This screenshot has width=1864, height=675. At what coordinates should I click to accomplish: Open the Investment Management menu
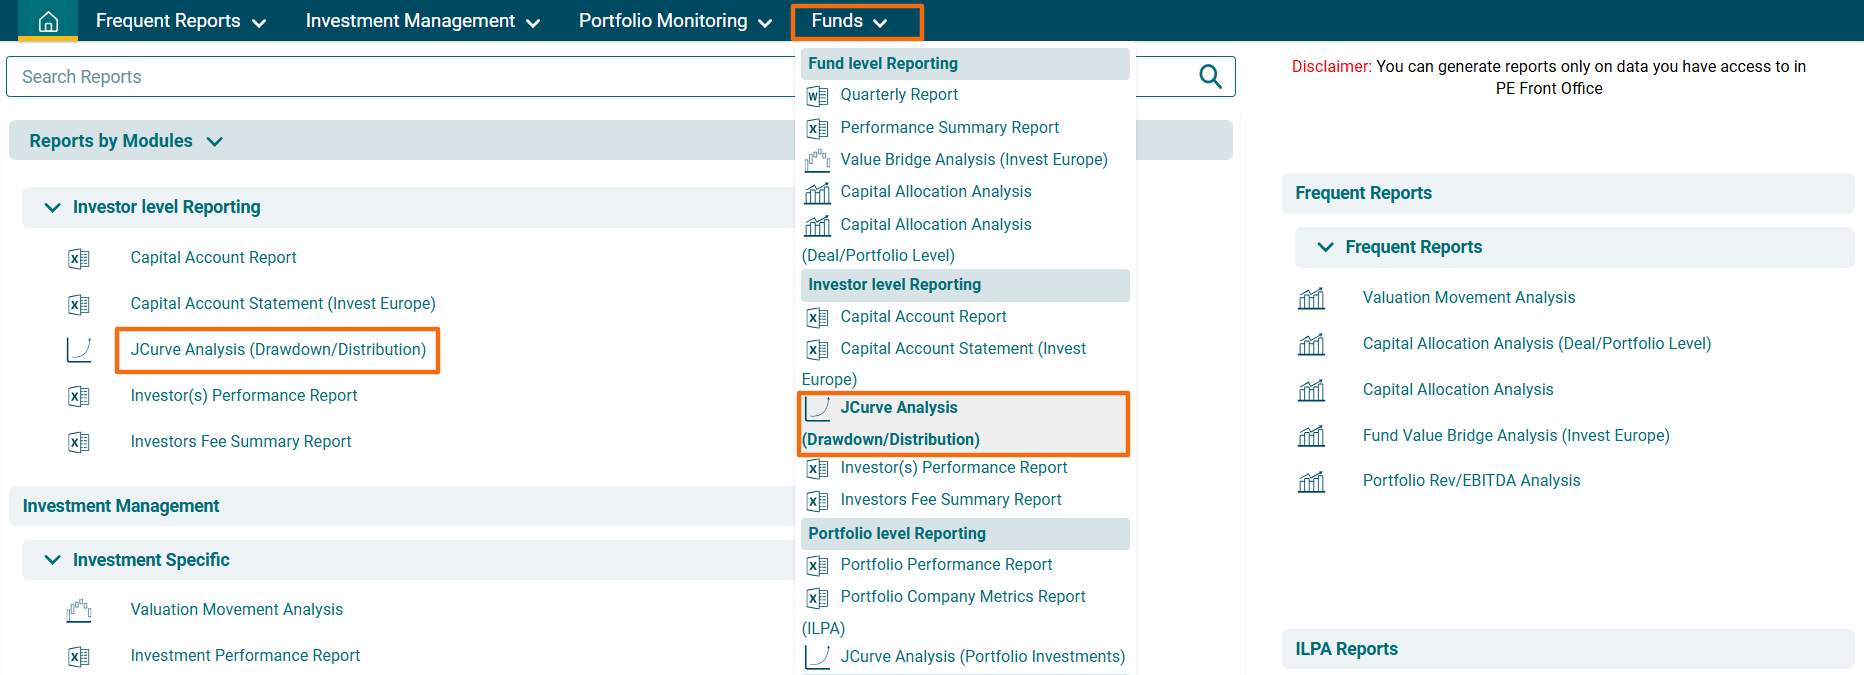422,21
